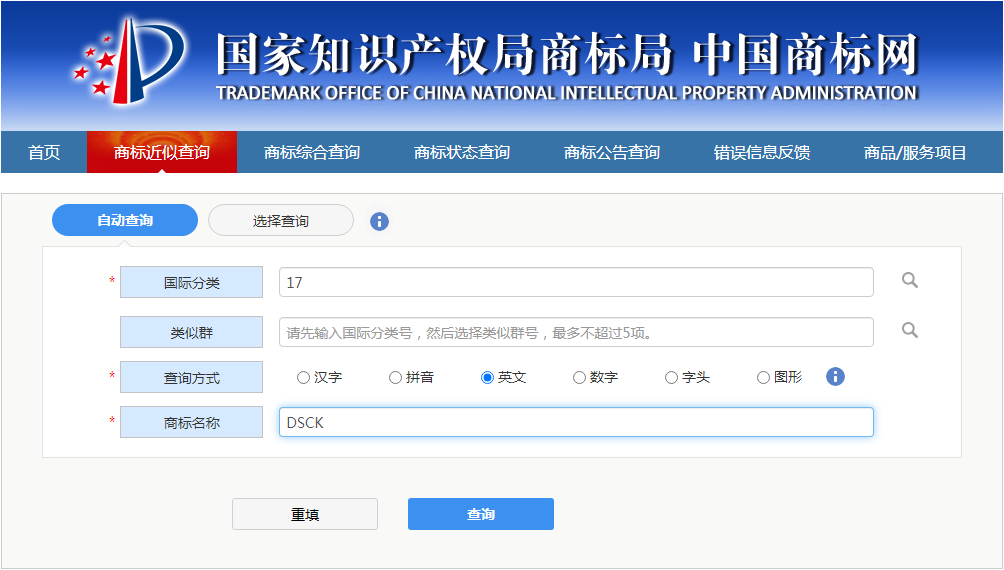Screen dimensions: 1004x570
Task: Click the Trademark Office logo emblem
Action: point(130,61)
